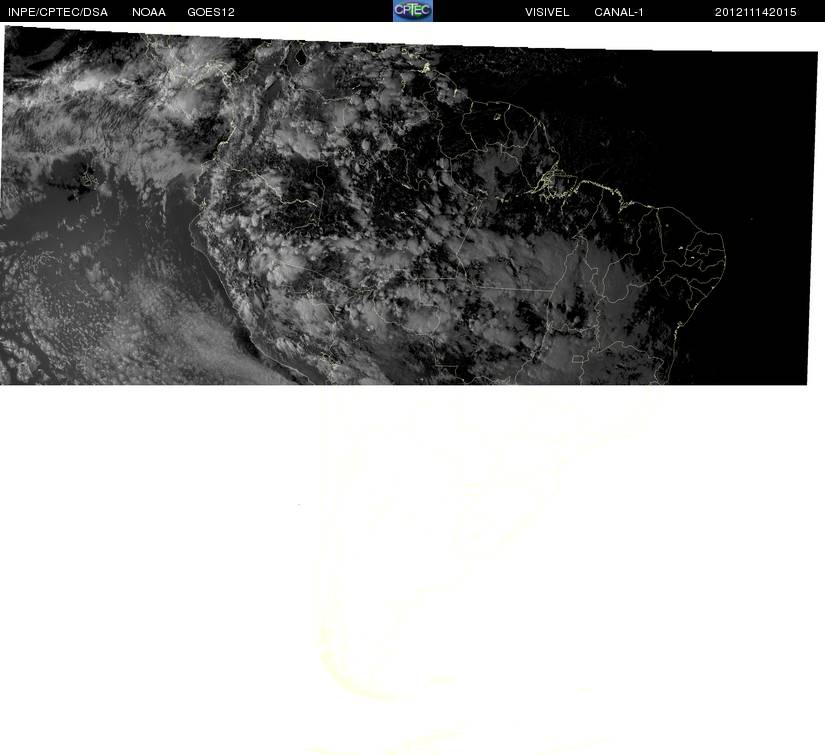The height and width of the screenshot is (755, 825).
Task: Click the GOES12 satellite image of South America
Action: (x=409, y=205)
